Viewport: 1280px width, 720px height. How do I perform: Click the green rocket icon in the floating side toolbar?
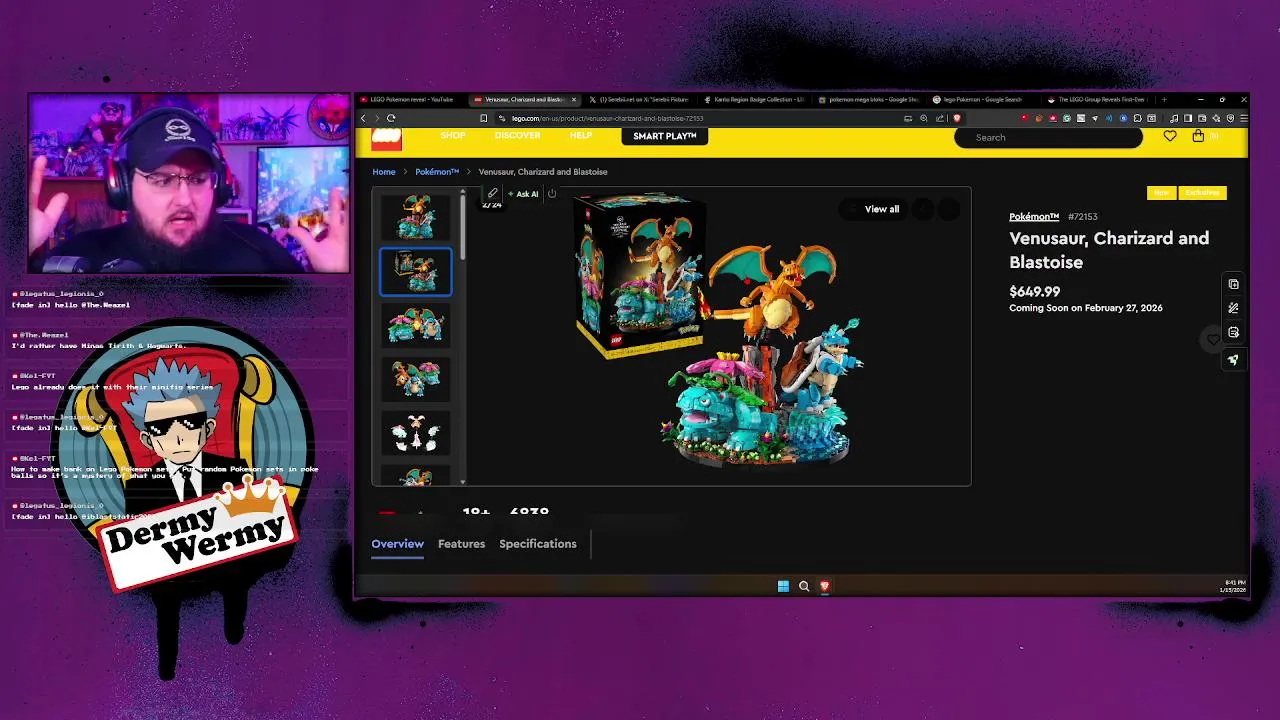pyautogui.click(x=1233, y=360)
